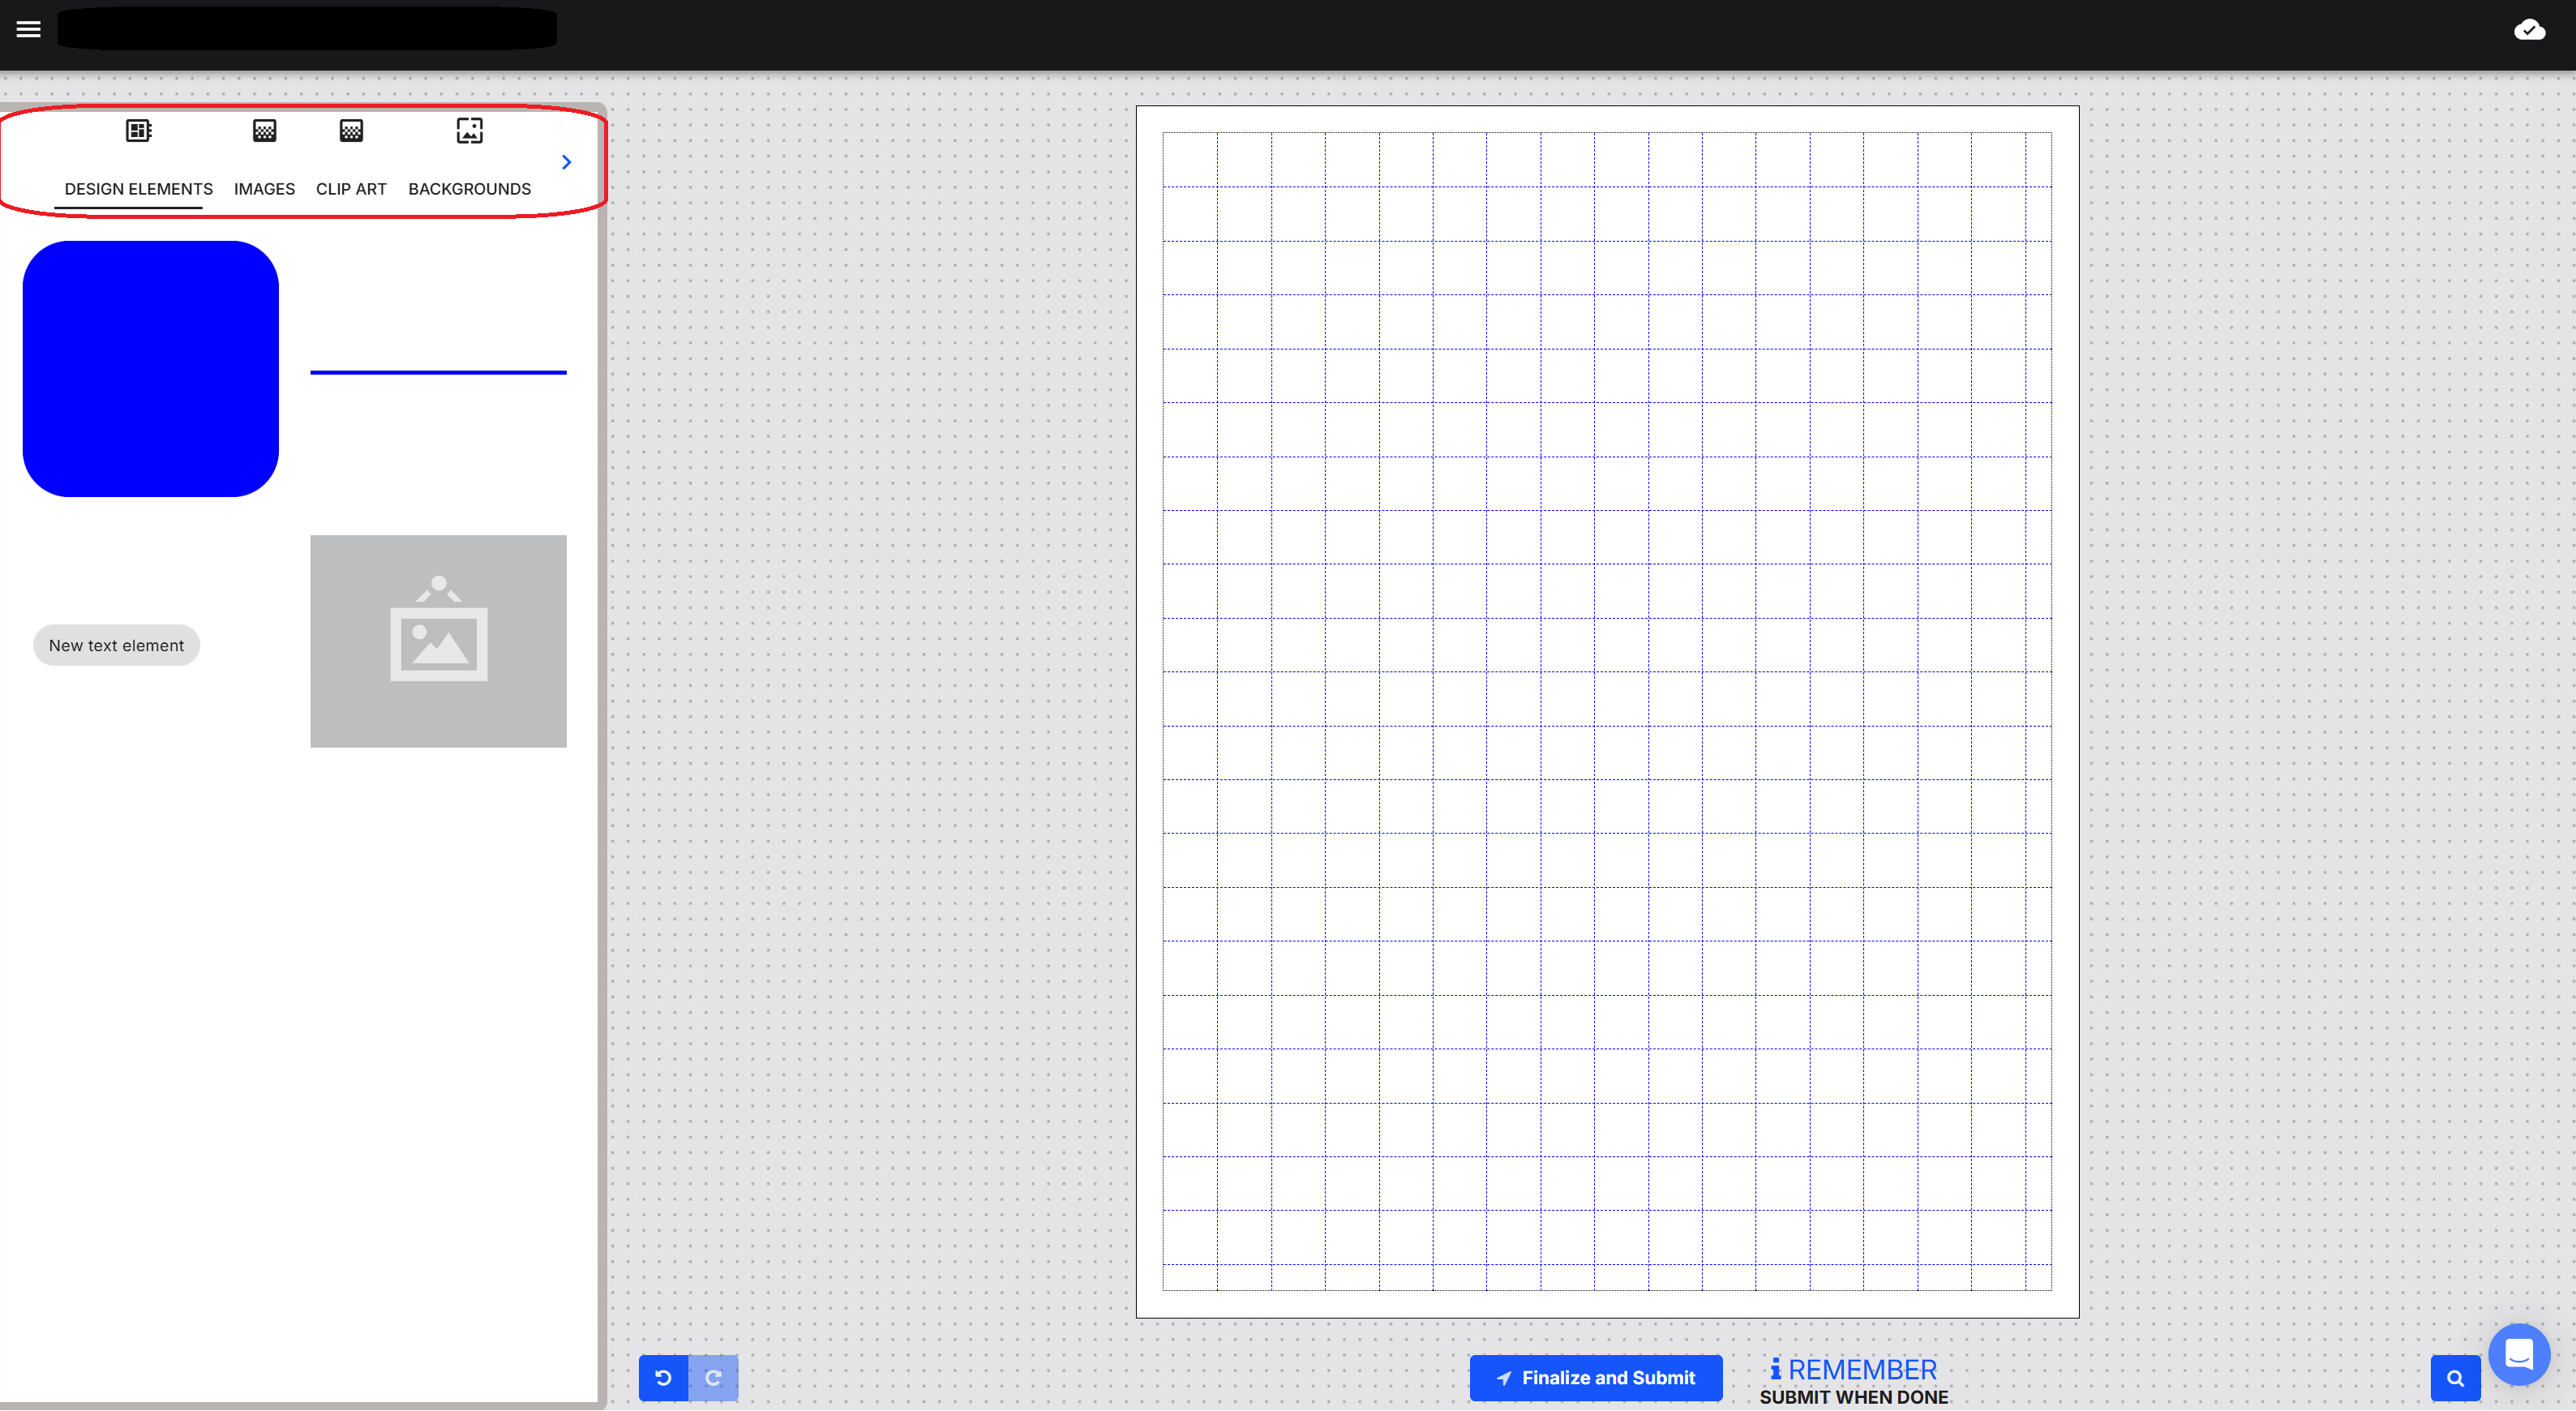
Task: Select the blue rounded square shape
Action: click(x=150, y=368)
